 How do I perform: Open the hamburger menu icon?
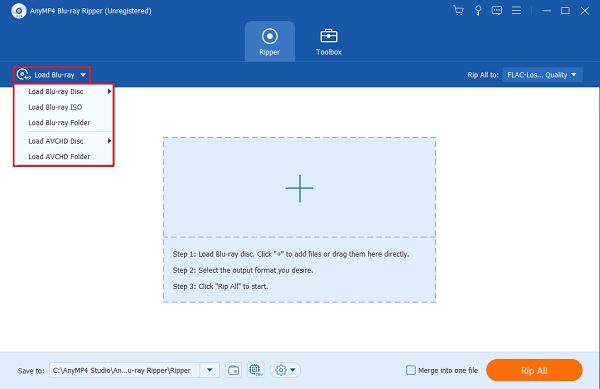(x=516, y=10)
